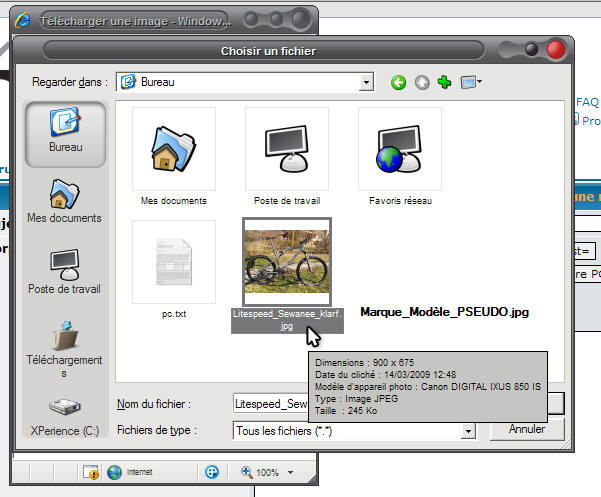Go to Poste de travail in sidebar

click(64, 272)
